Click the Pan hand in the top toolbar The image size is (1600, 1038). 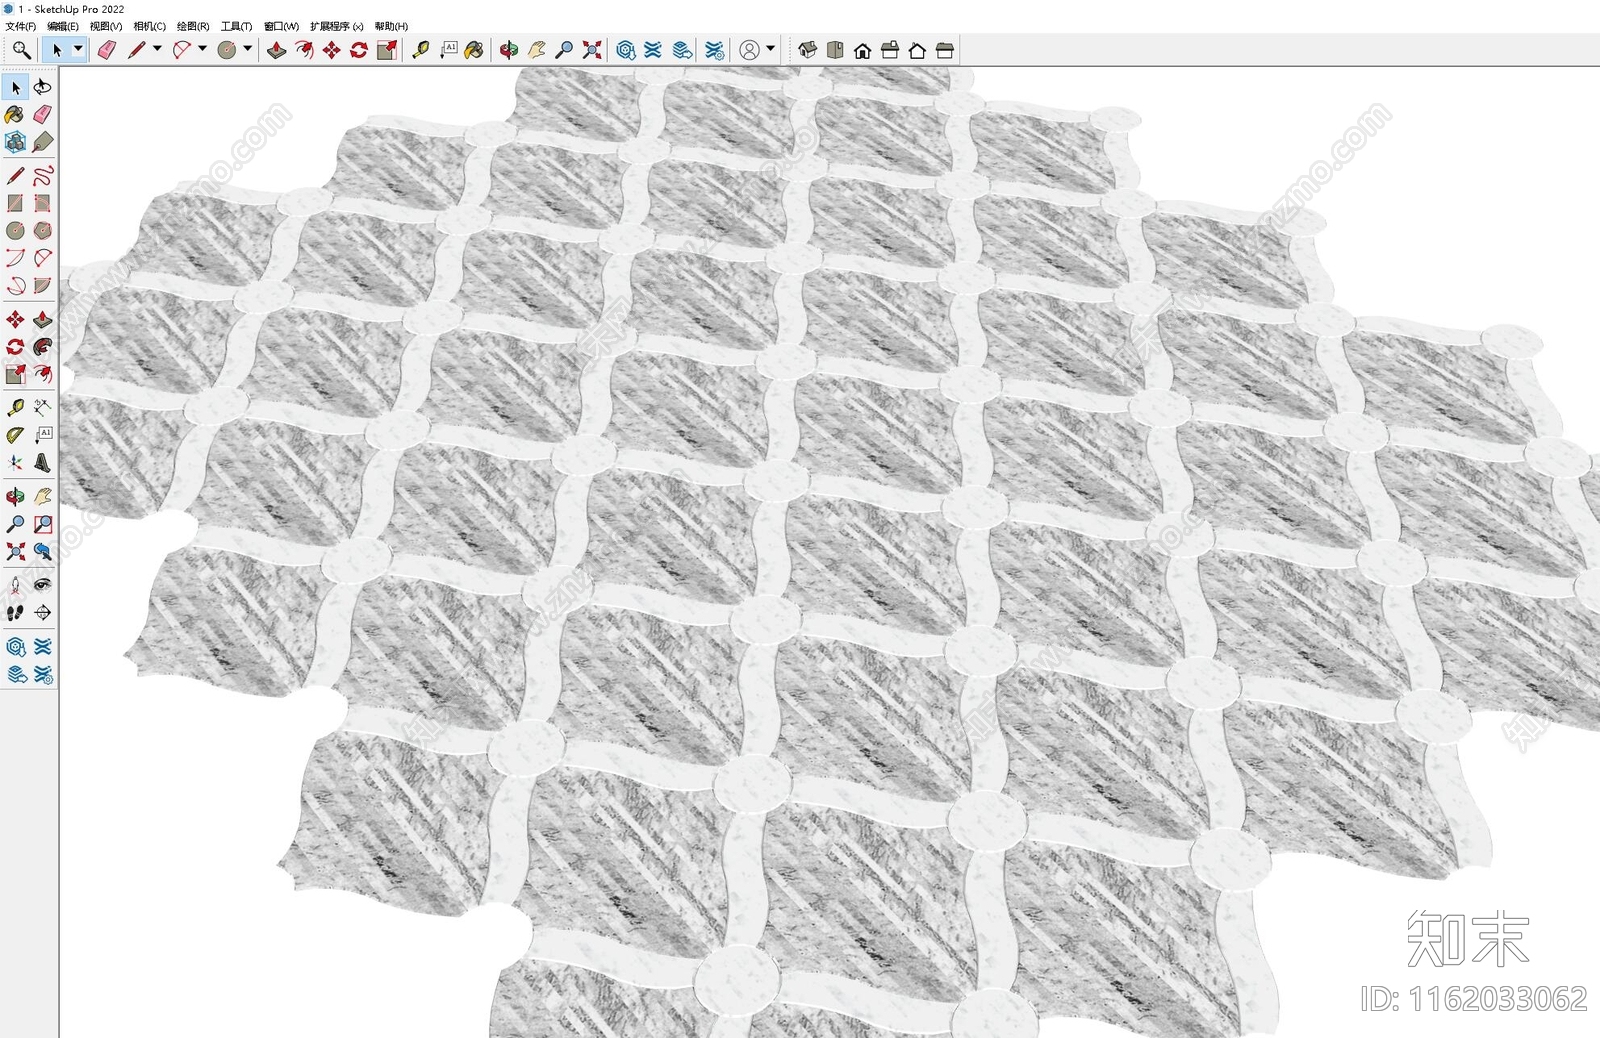537,50
